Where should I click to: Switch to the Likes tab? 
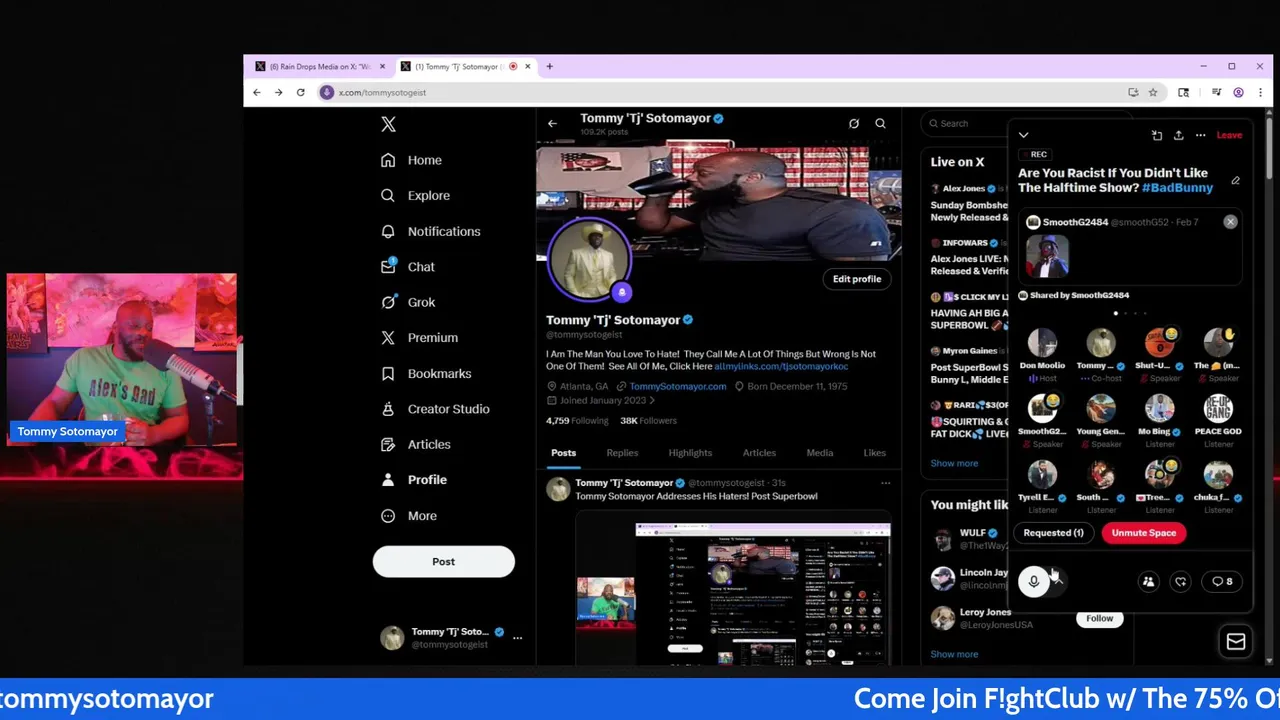(x=874, y=453)
